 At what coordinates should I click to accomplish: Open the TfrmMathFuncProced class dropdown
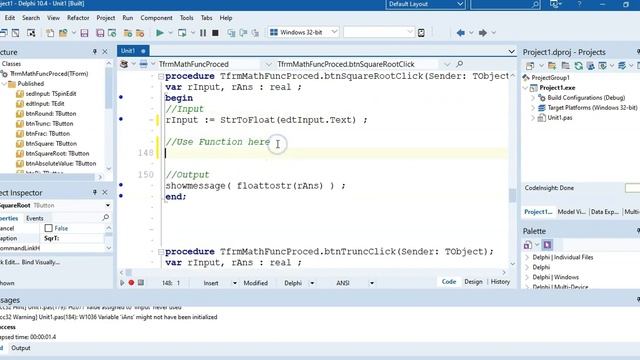pyautogui.click(x=268, y=64)
